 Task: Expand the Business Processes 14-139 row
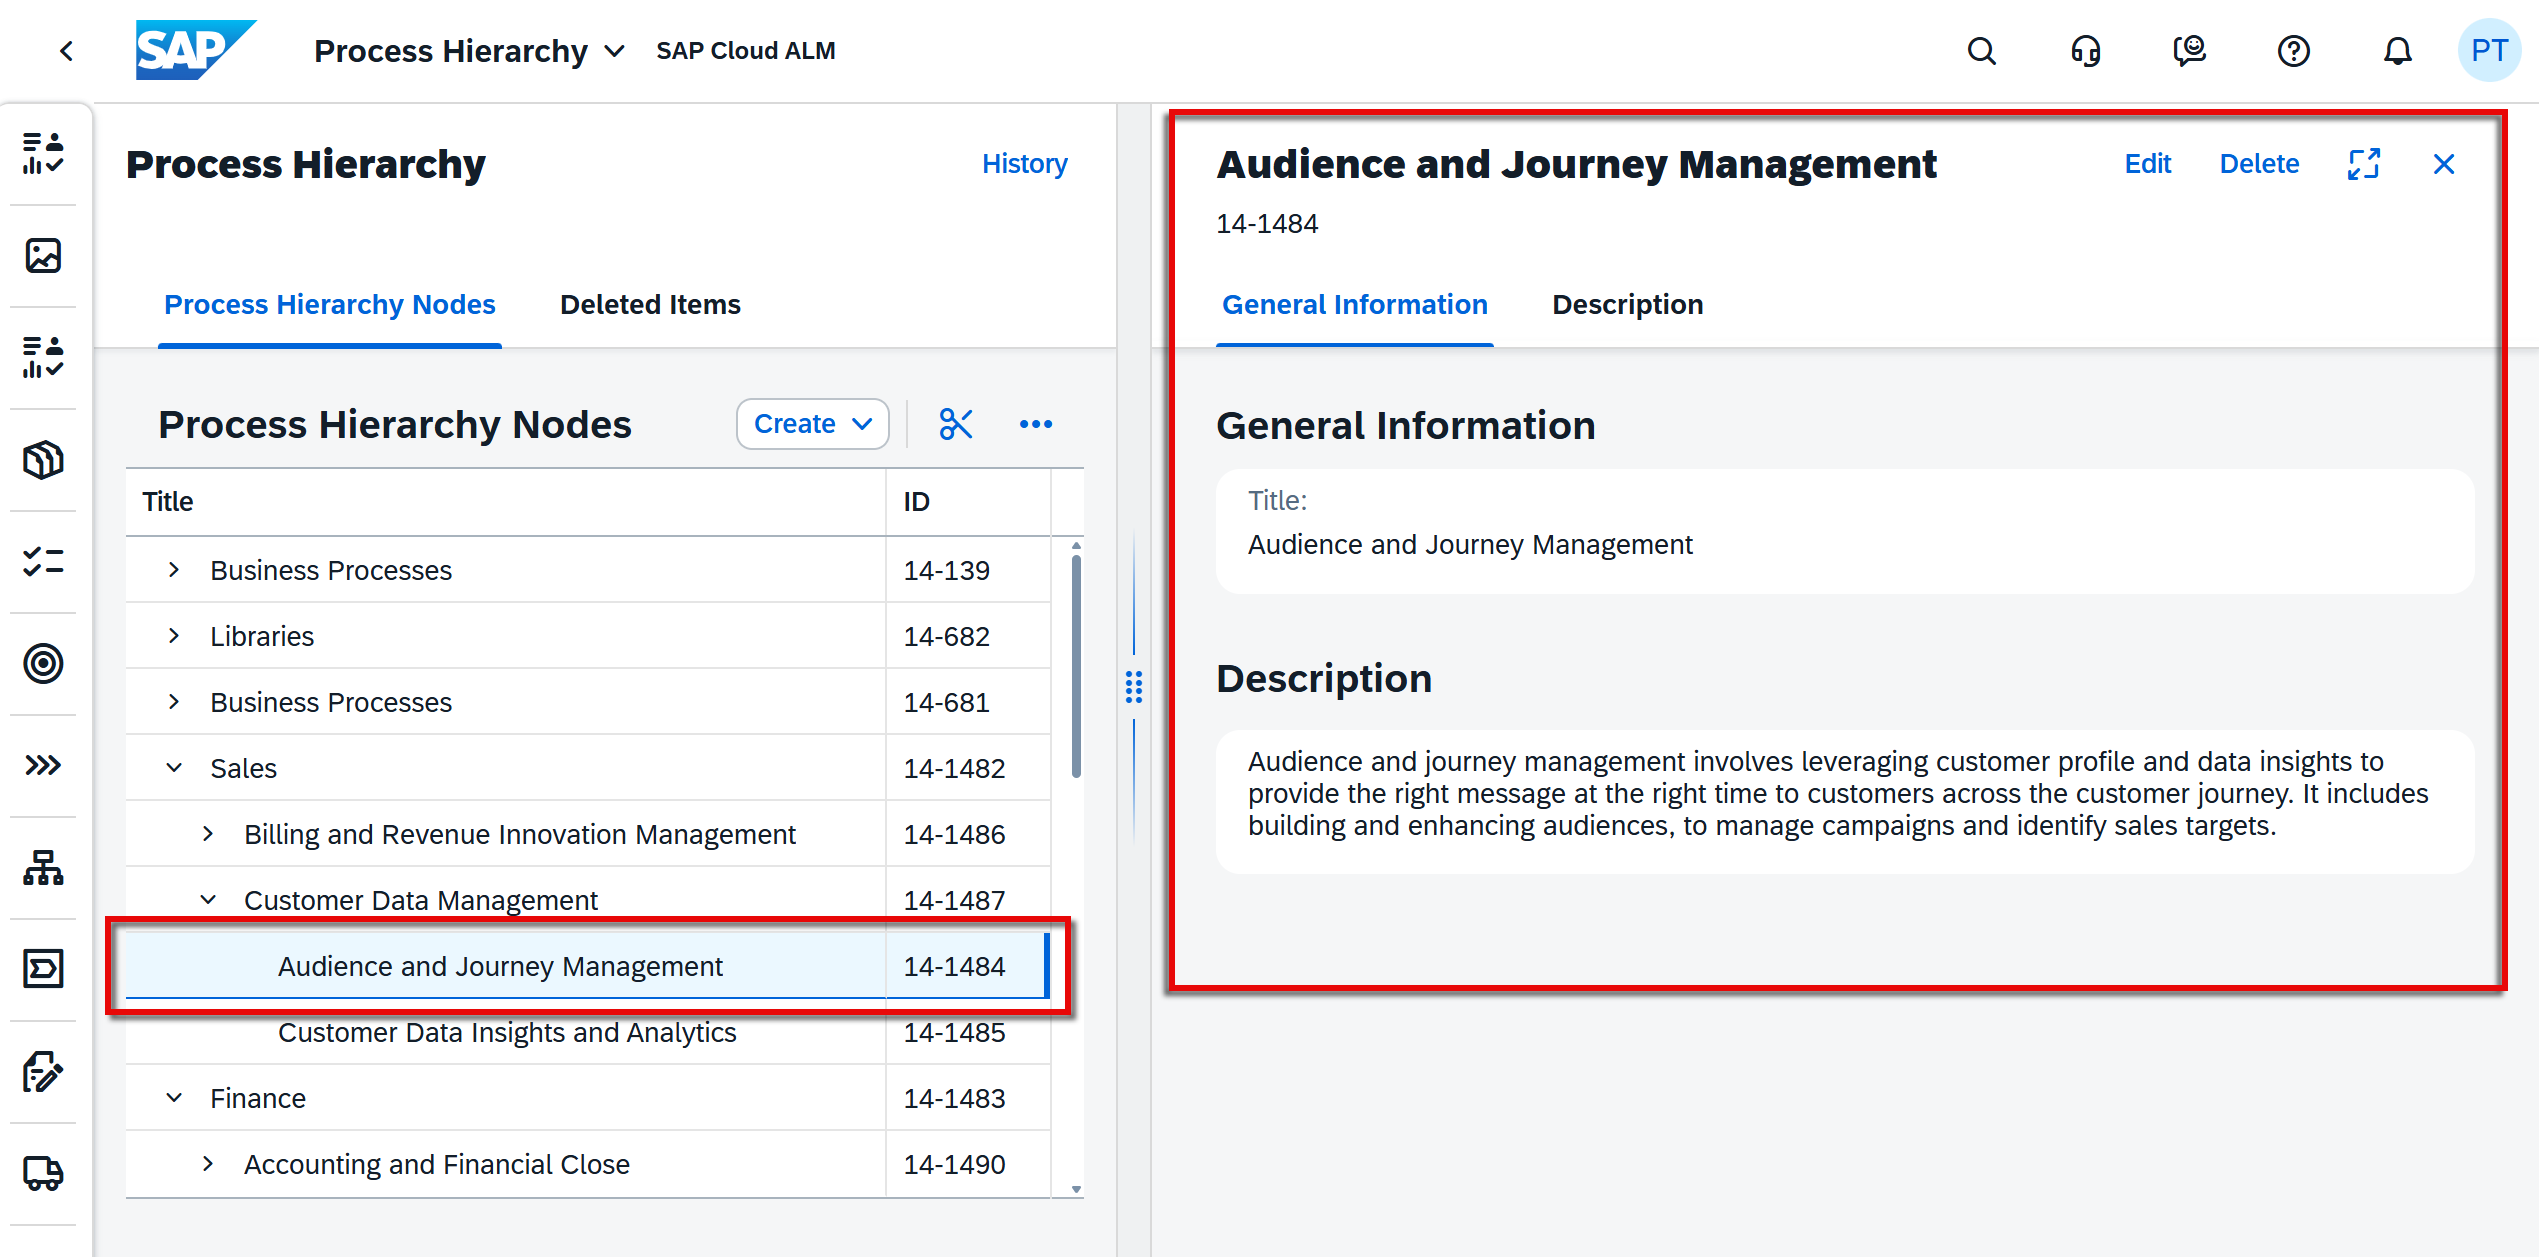click(174, 570)
